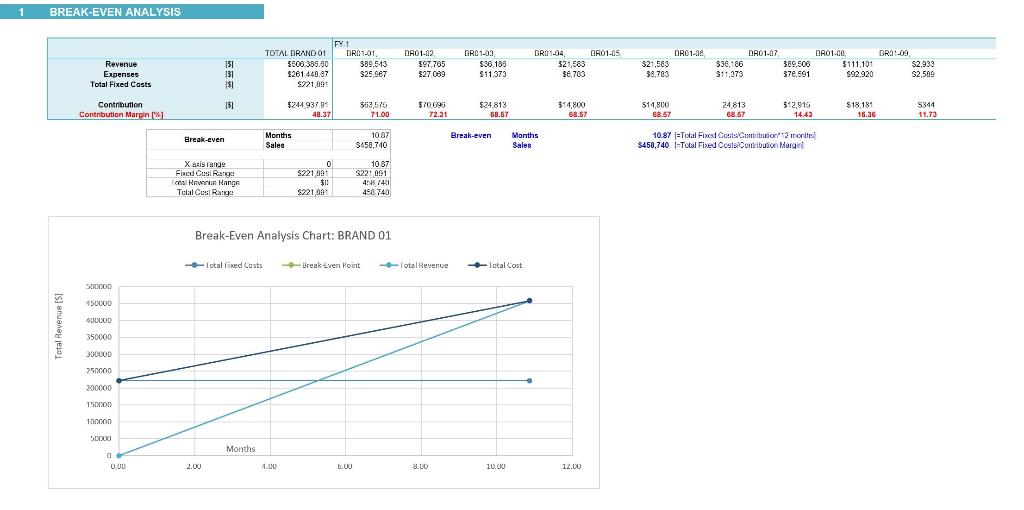Select the Total Revenue Range label cell
The image size is (1024, 510).
[205, 183]
